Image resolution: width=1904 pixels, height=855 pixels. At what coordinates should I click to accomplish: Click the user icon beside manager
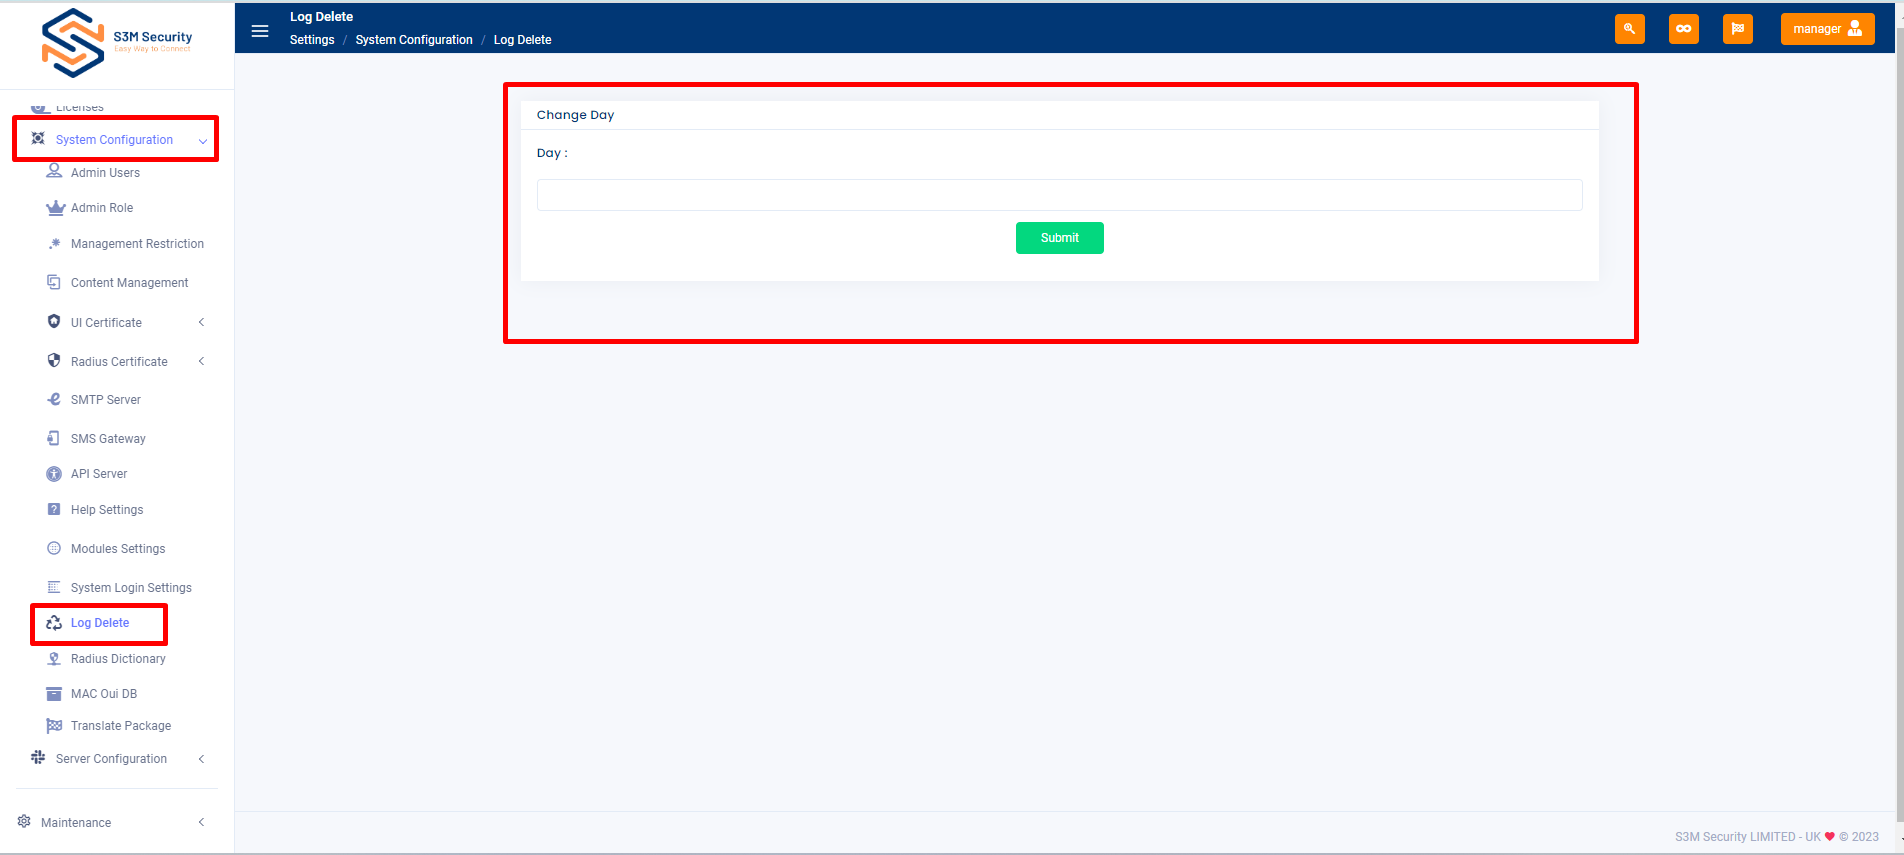click(x=1855, y=29)
